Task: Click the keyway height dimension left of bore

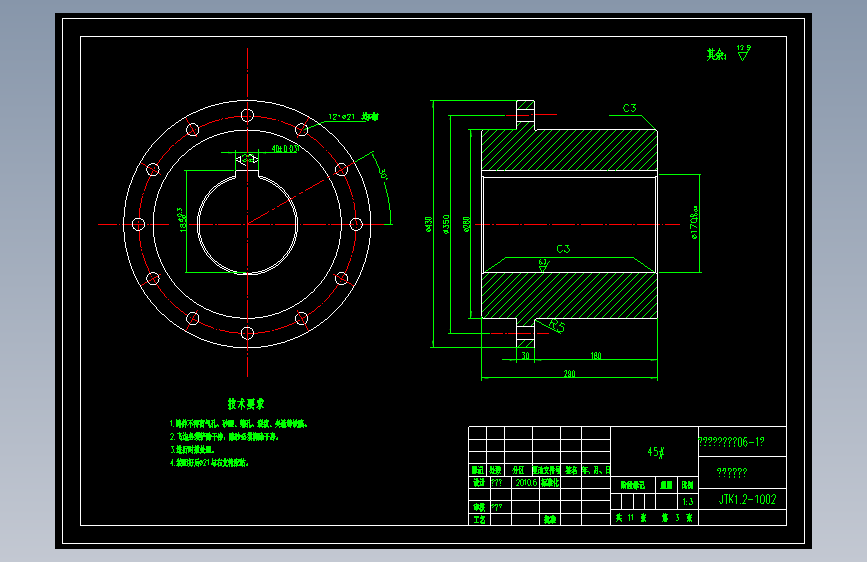Action: [x=181, y=220]
